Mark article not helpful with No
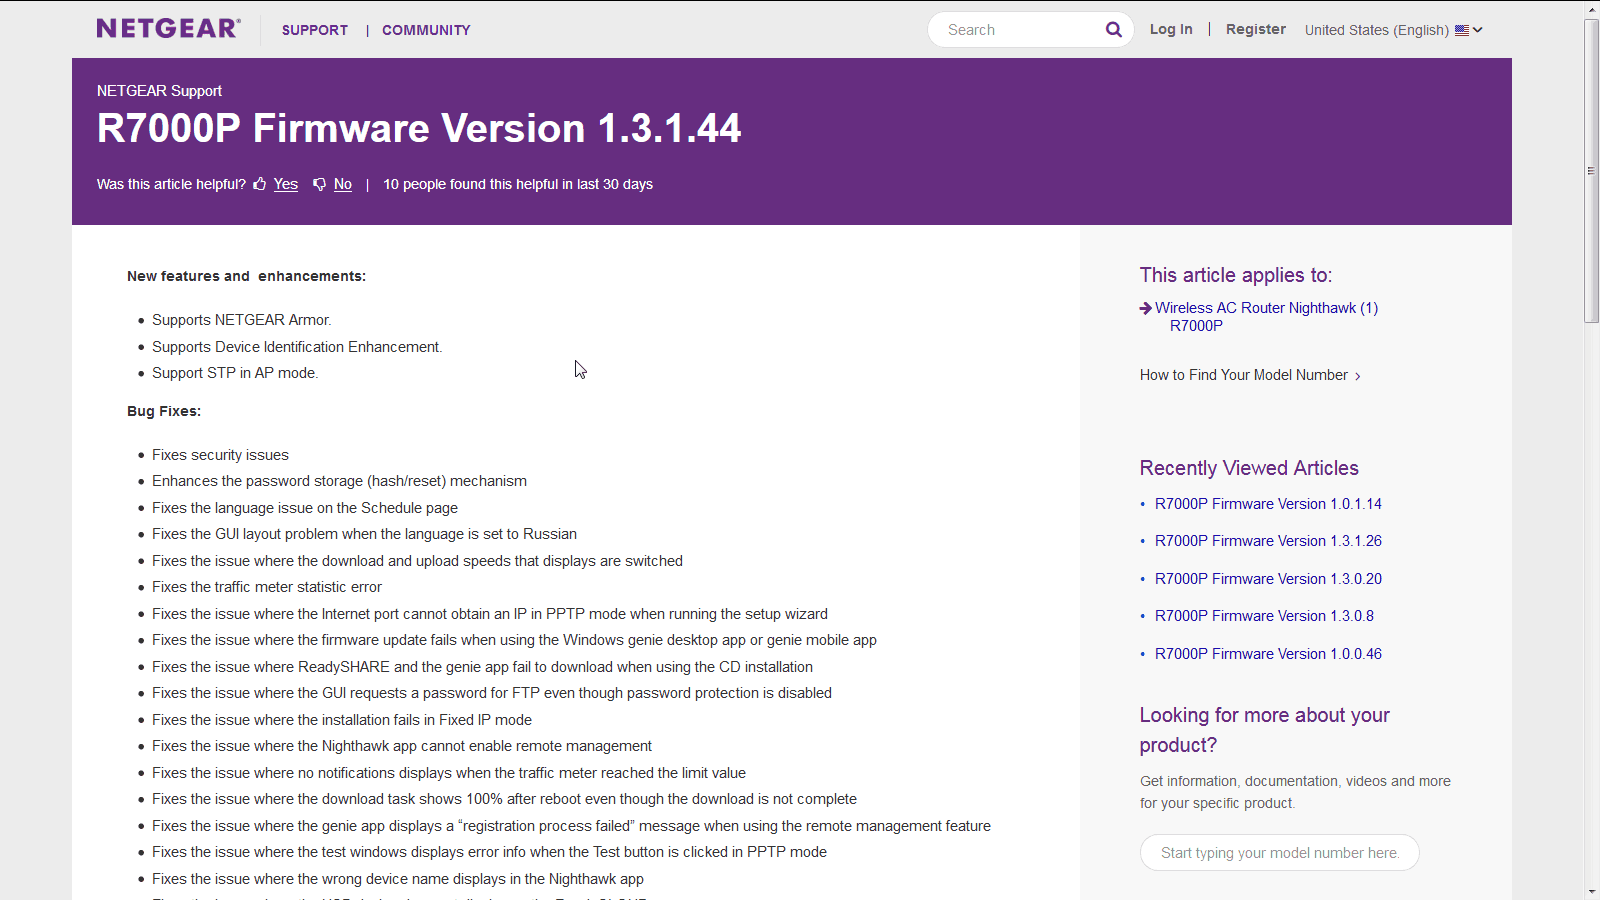The height and width of the screenshot is (900, 1600). click(x=343, y=184)
